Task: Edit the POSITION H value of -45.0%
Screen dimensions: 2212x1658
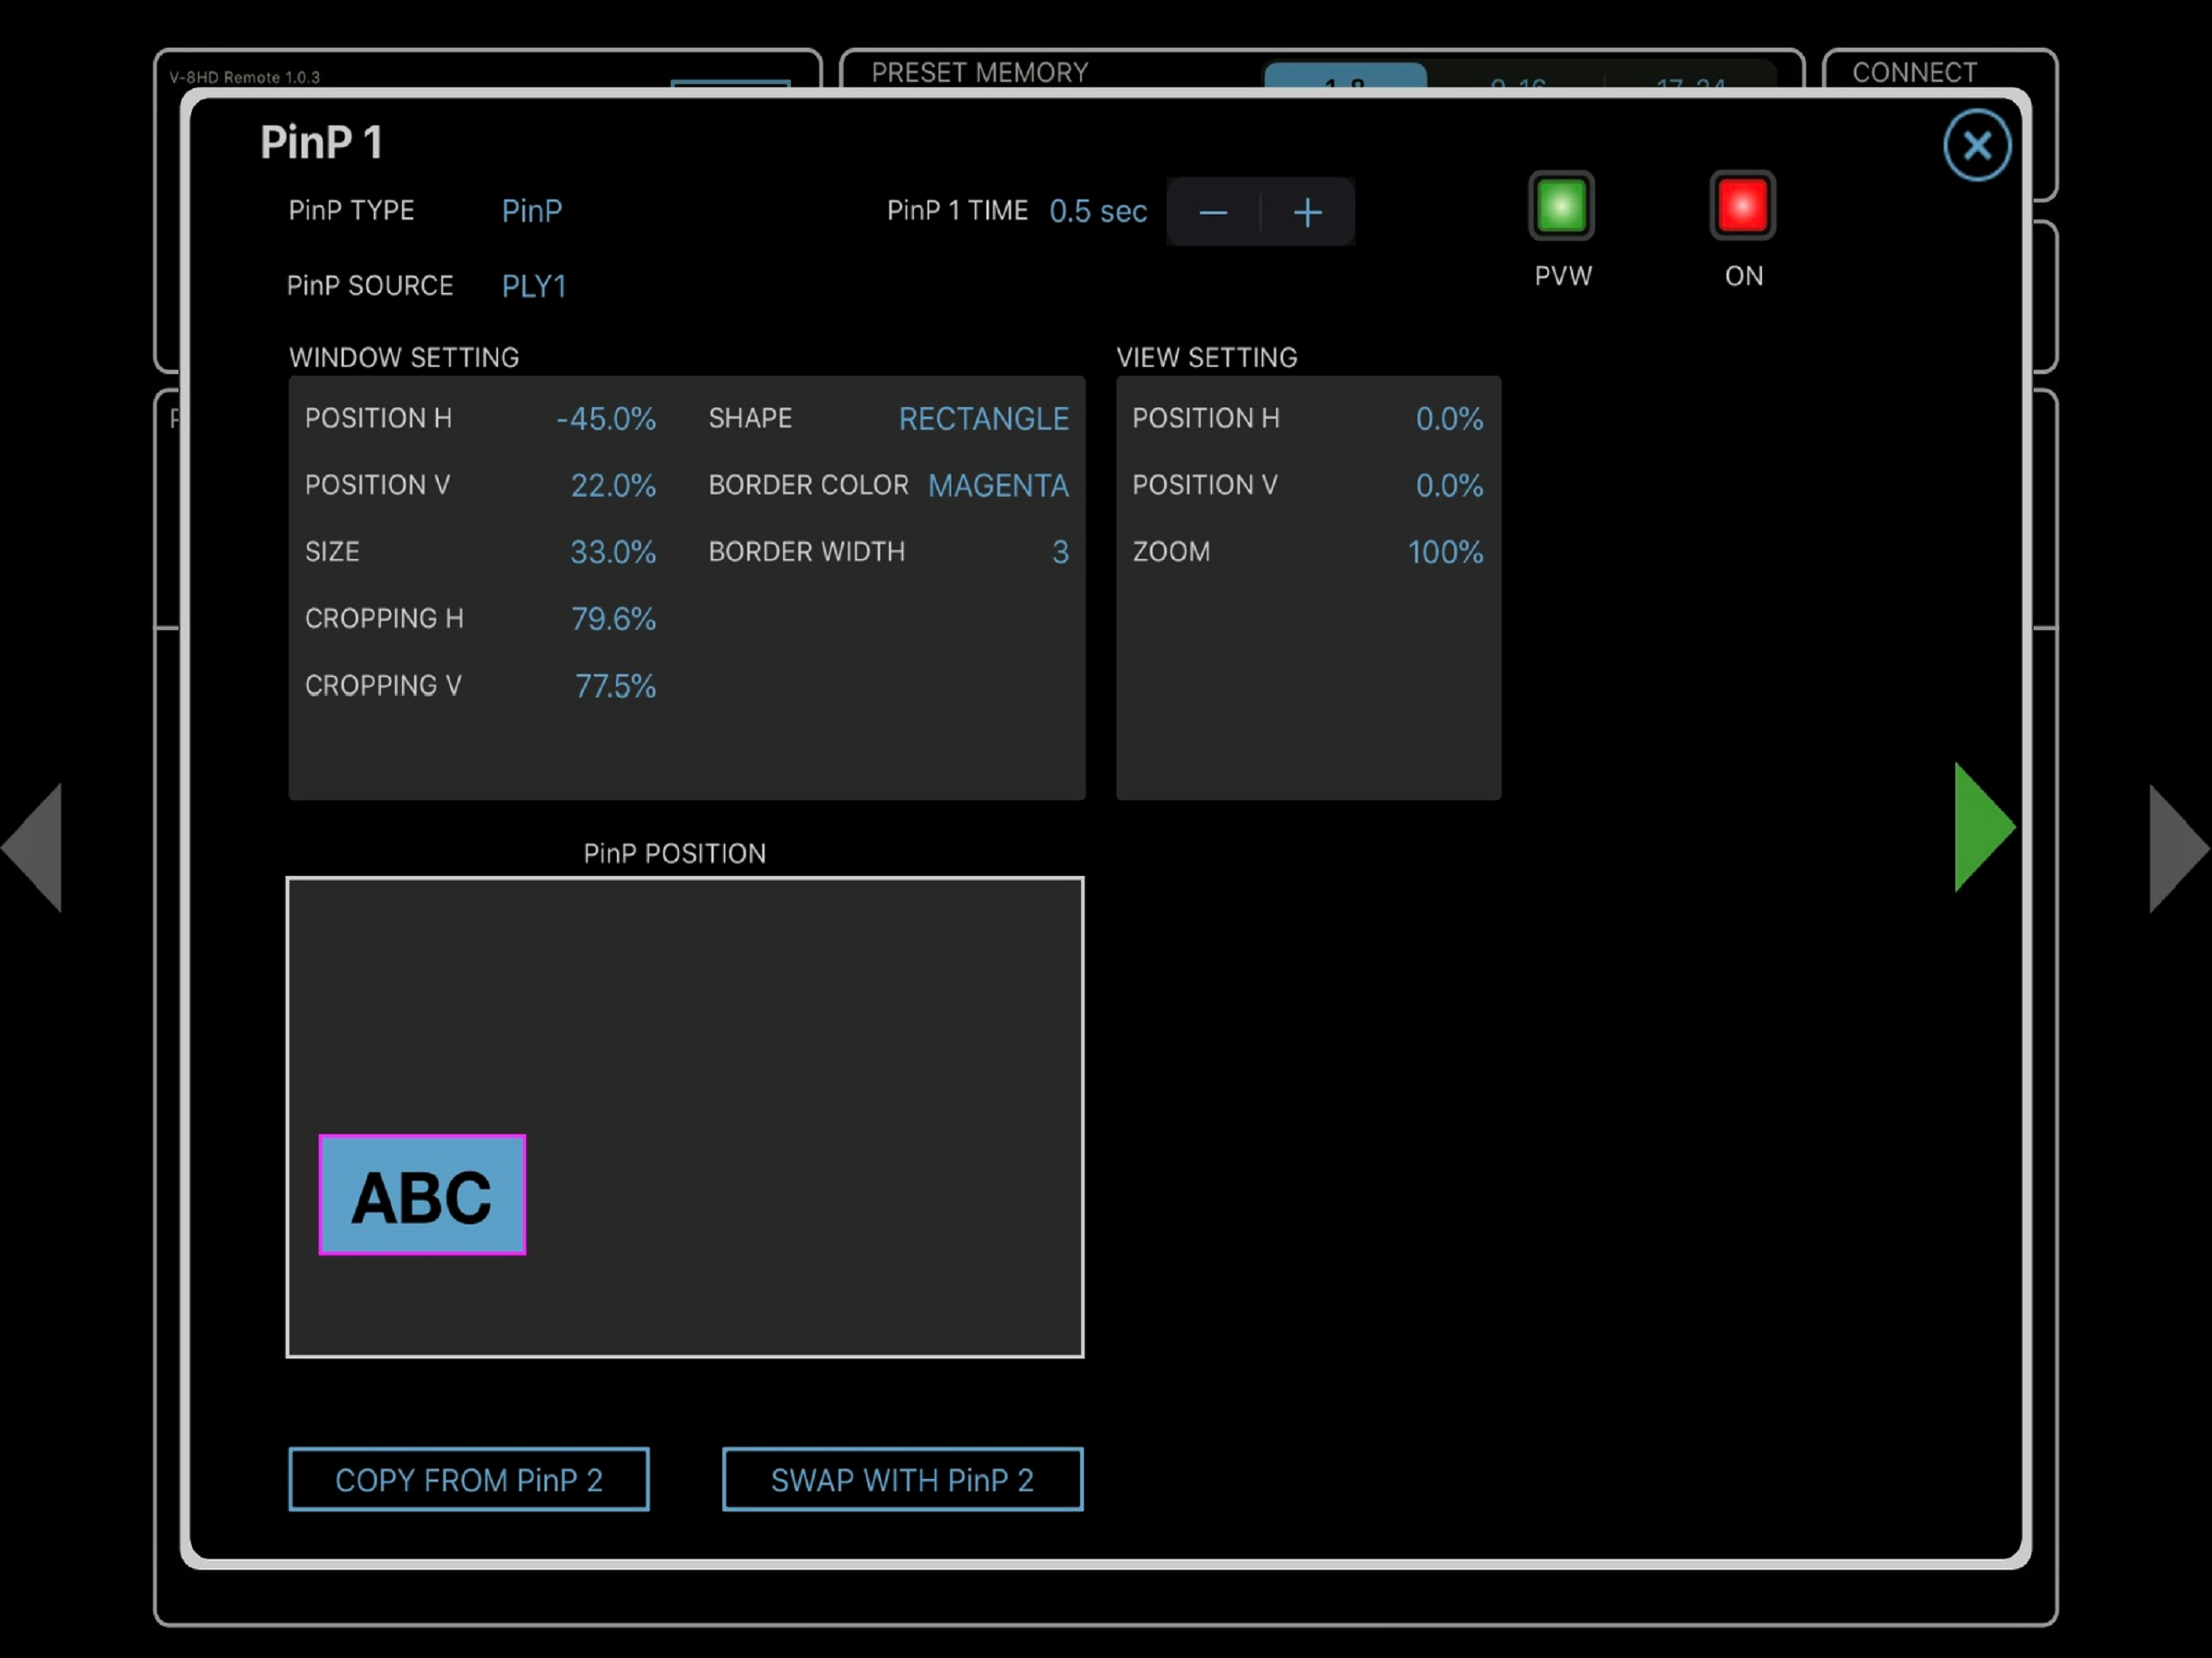Action: tap(605, 419)
